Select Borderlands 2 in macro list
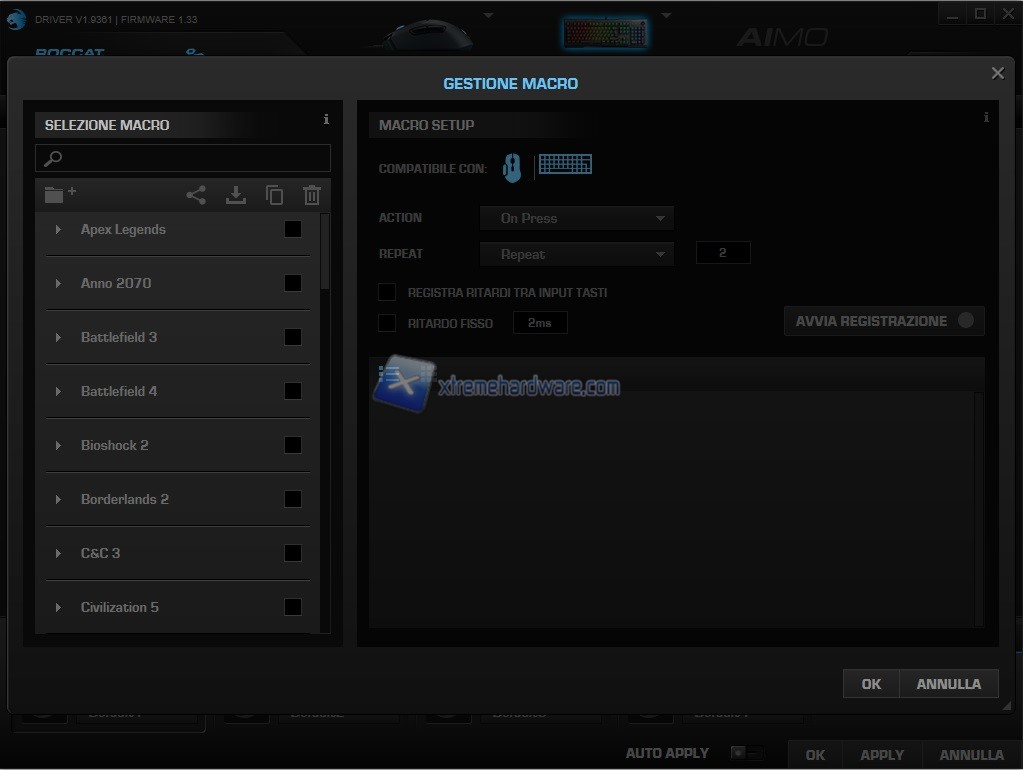The width and height of the screenshot is (1023, 770). [x=125, y=499]
